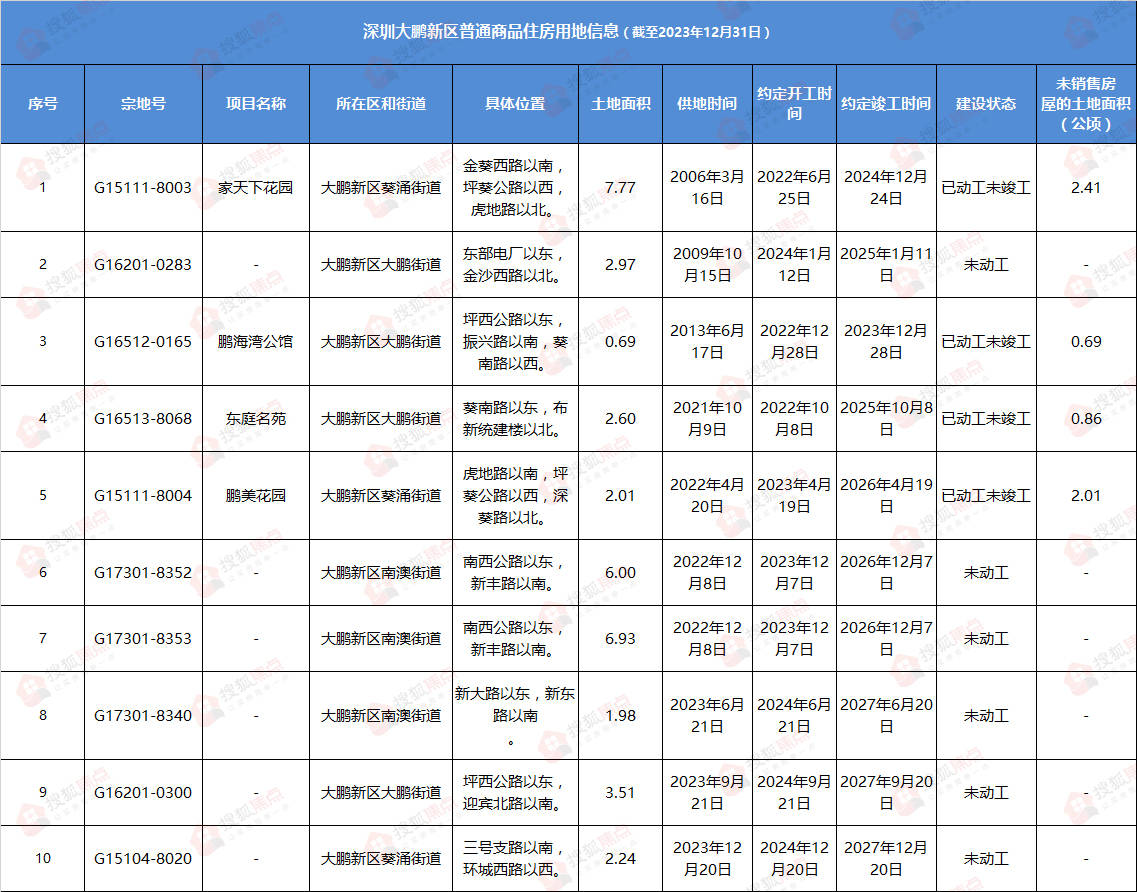Click parcel number G17301-8340

tap(143, 716)
